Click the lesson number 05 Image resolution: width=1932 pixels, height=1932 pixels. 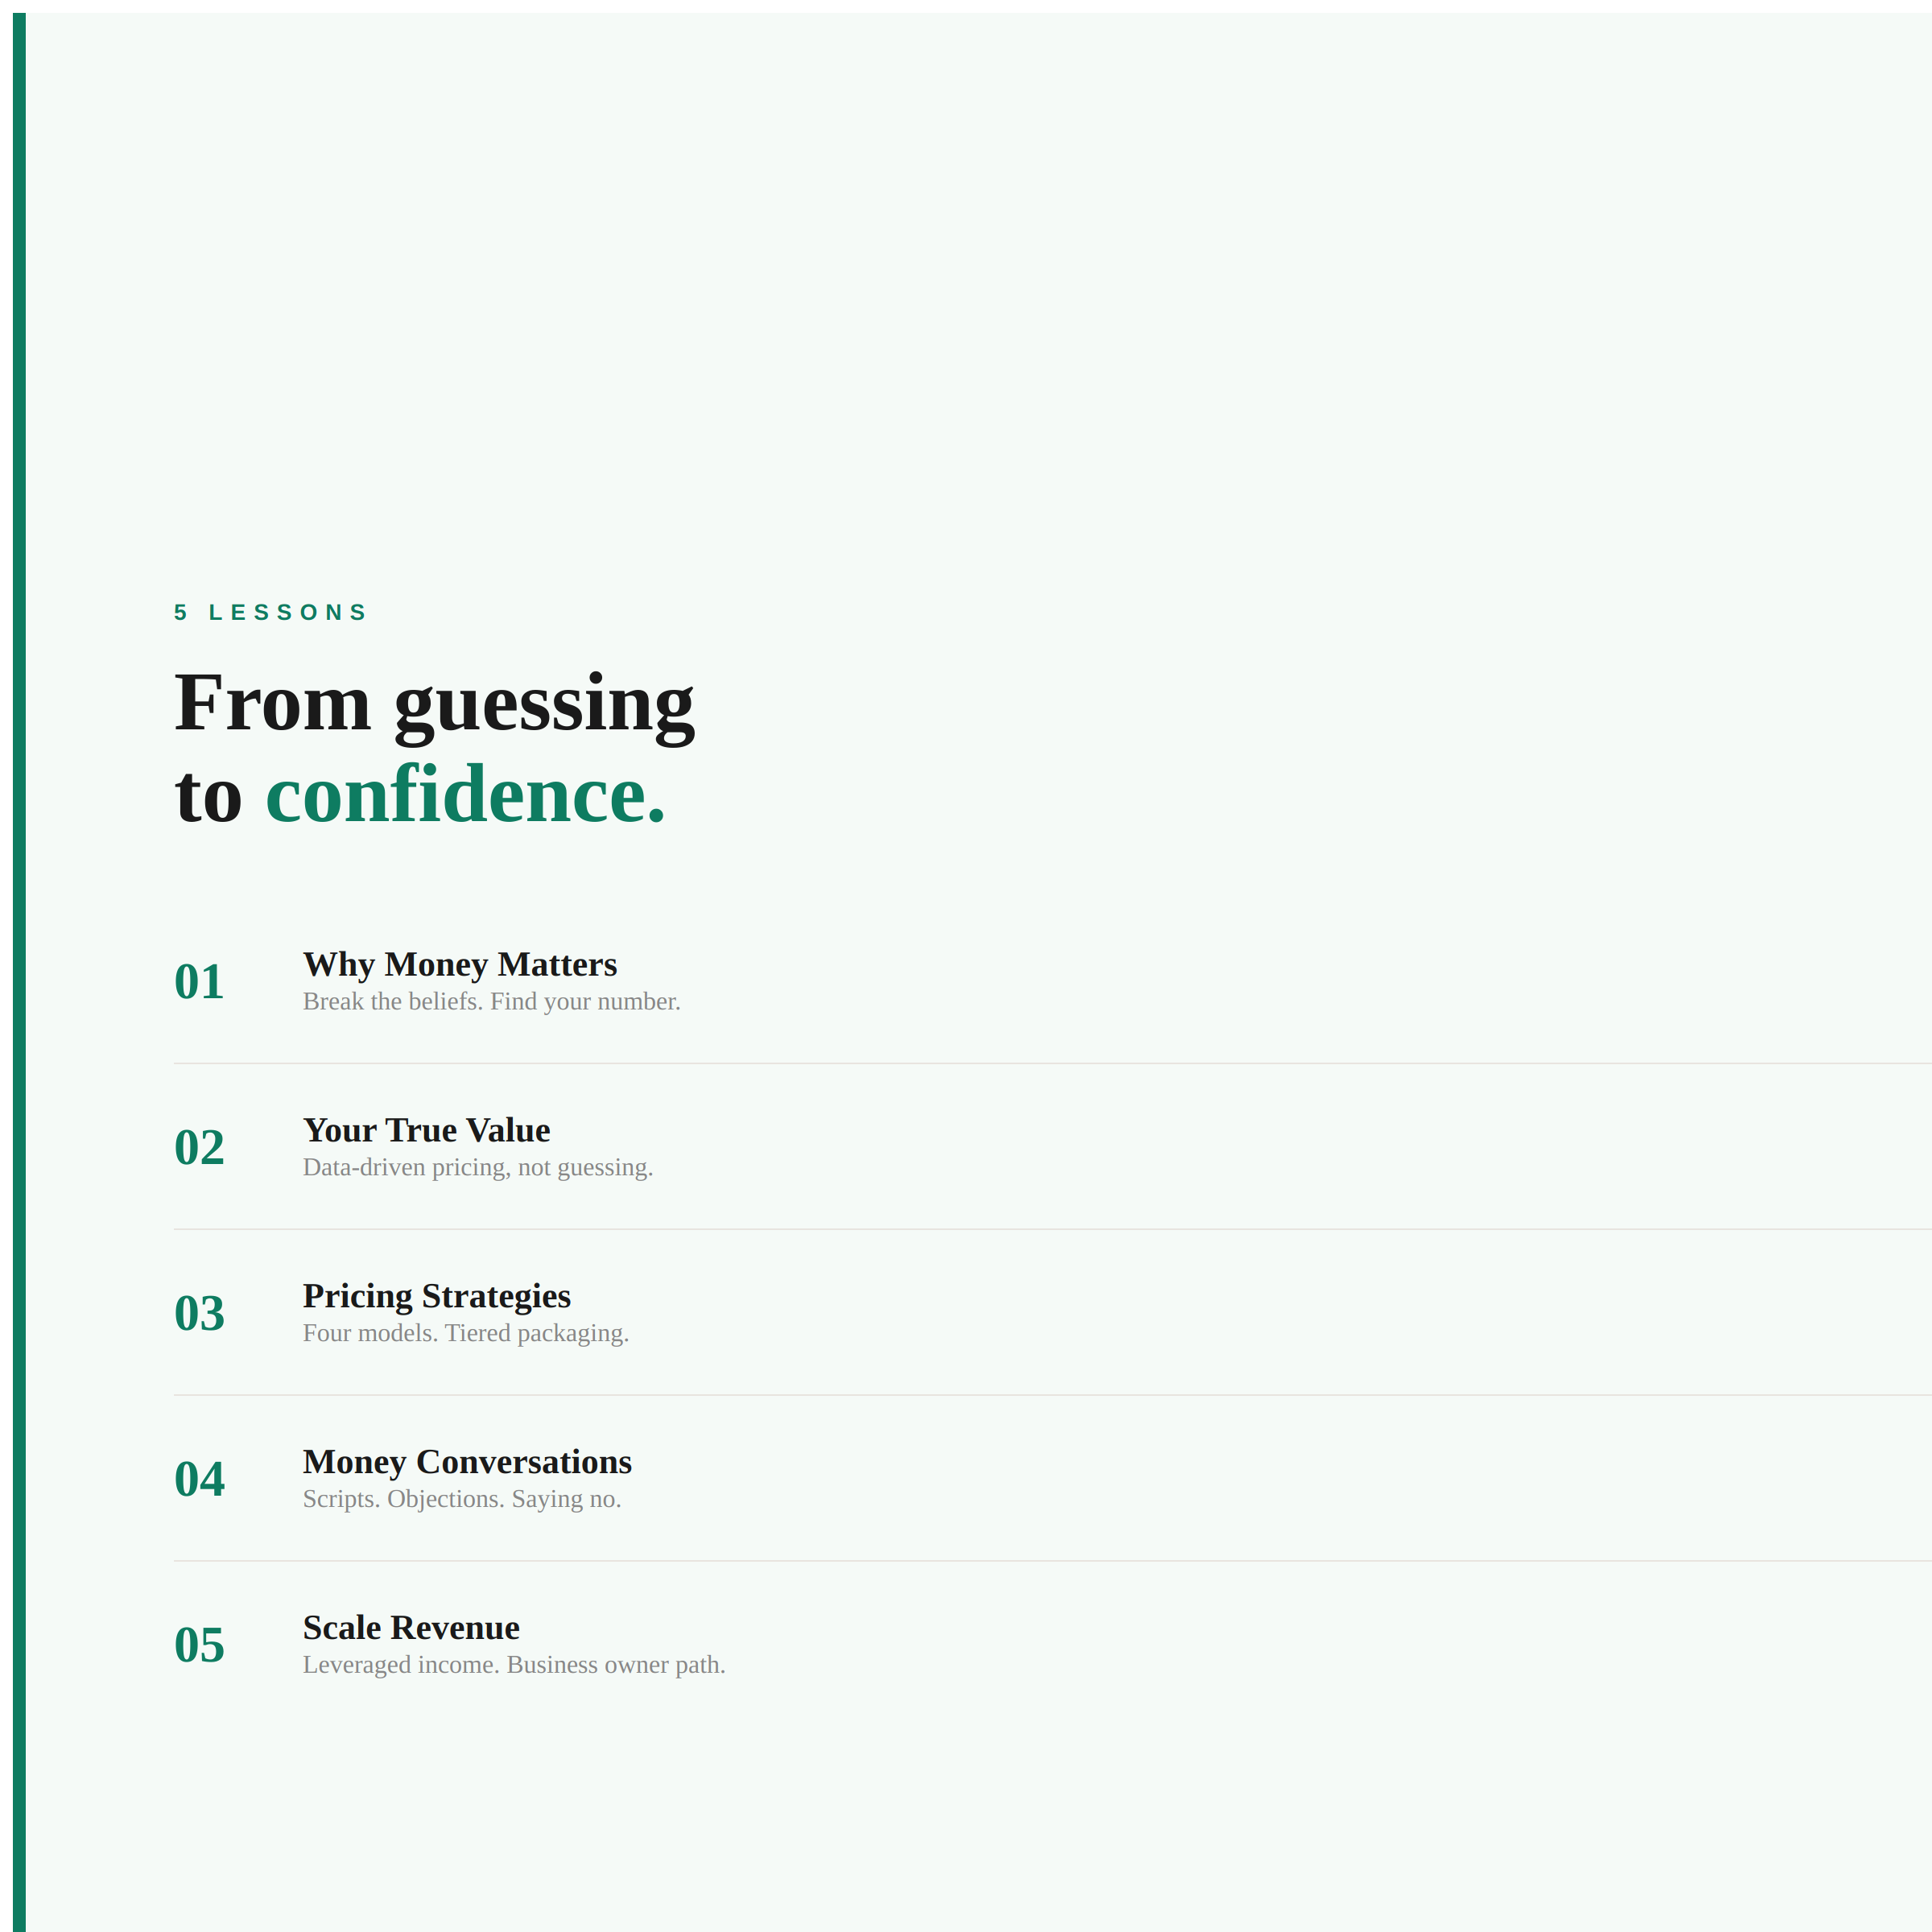click(199, 1645)
